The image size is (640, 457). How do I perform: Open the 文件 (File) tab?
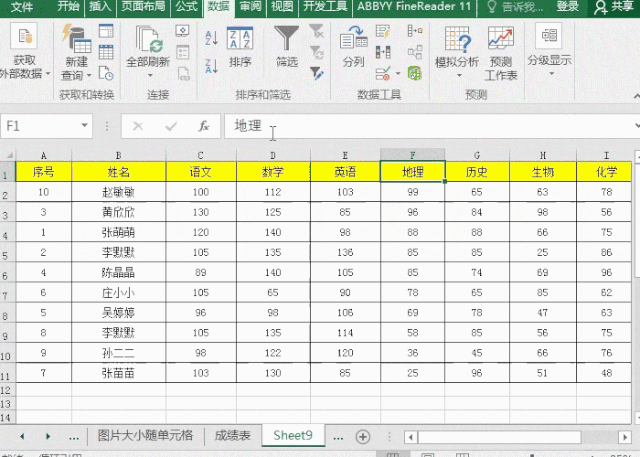(21, 7)
